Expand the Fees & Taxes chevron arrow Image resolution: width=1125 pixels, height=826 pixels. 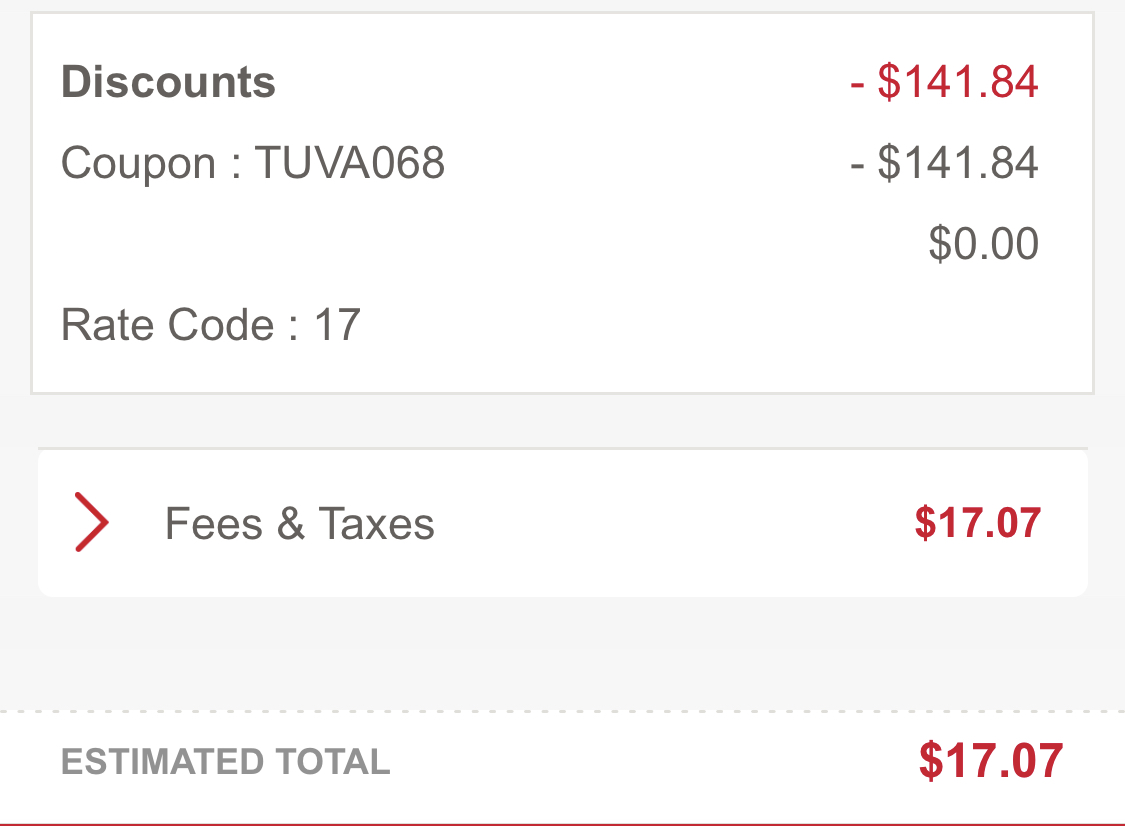pyautogui.click(x=92, y=522)
